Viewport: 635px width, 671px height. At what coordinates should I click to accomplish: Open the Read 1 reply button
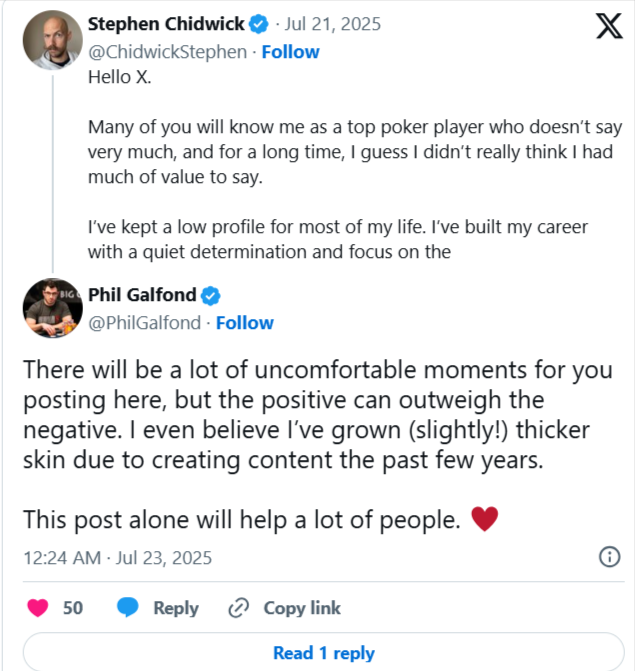tap(323, 653)
